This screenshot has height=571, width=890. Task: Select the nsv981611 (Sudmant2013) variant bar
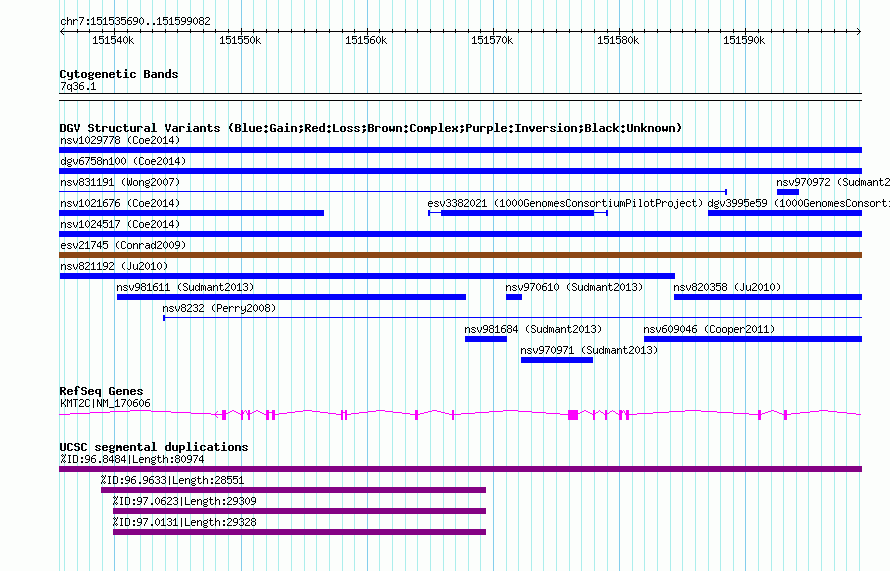(x=291, y=297)
